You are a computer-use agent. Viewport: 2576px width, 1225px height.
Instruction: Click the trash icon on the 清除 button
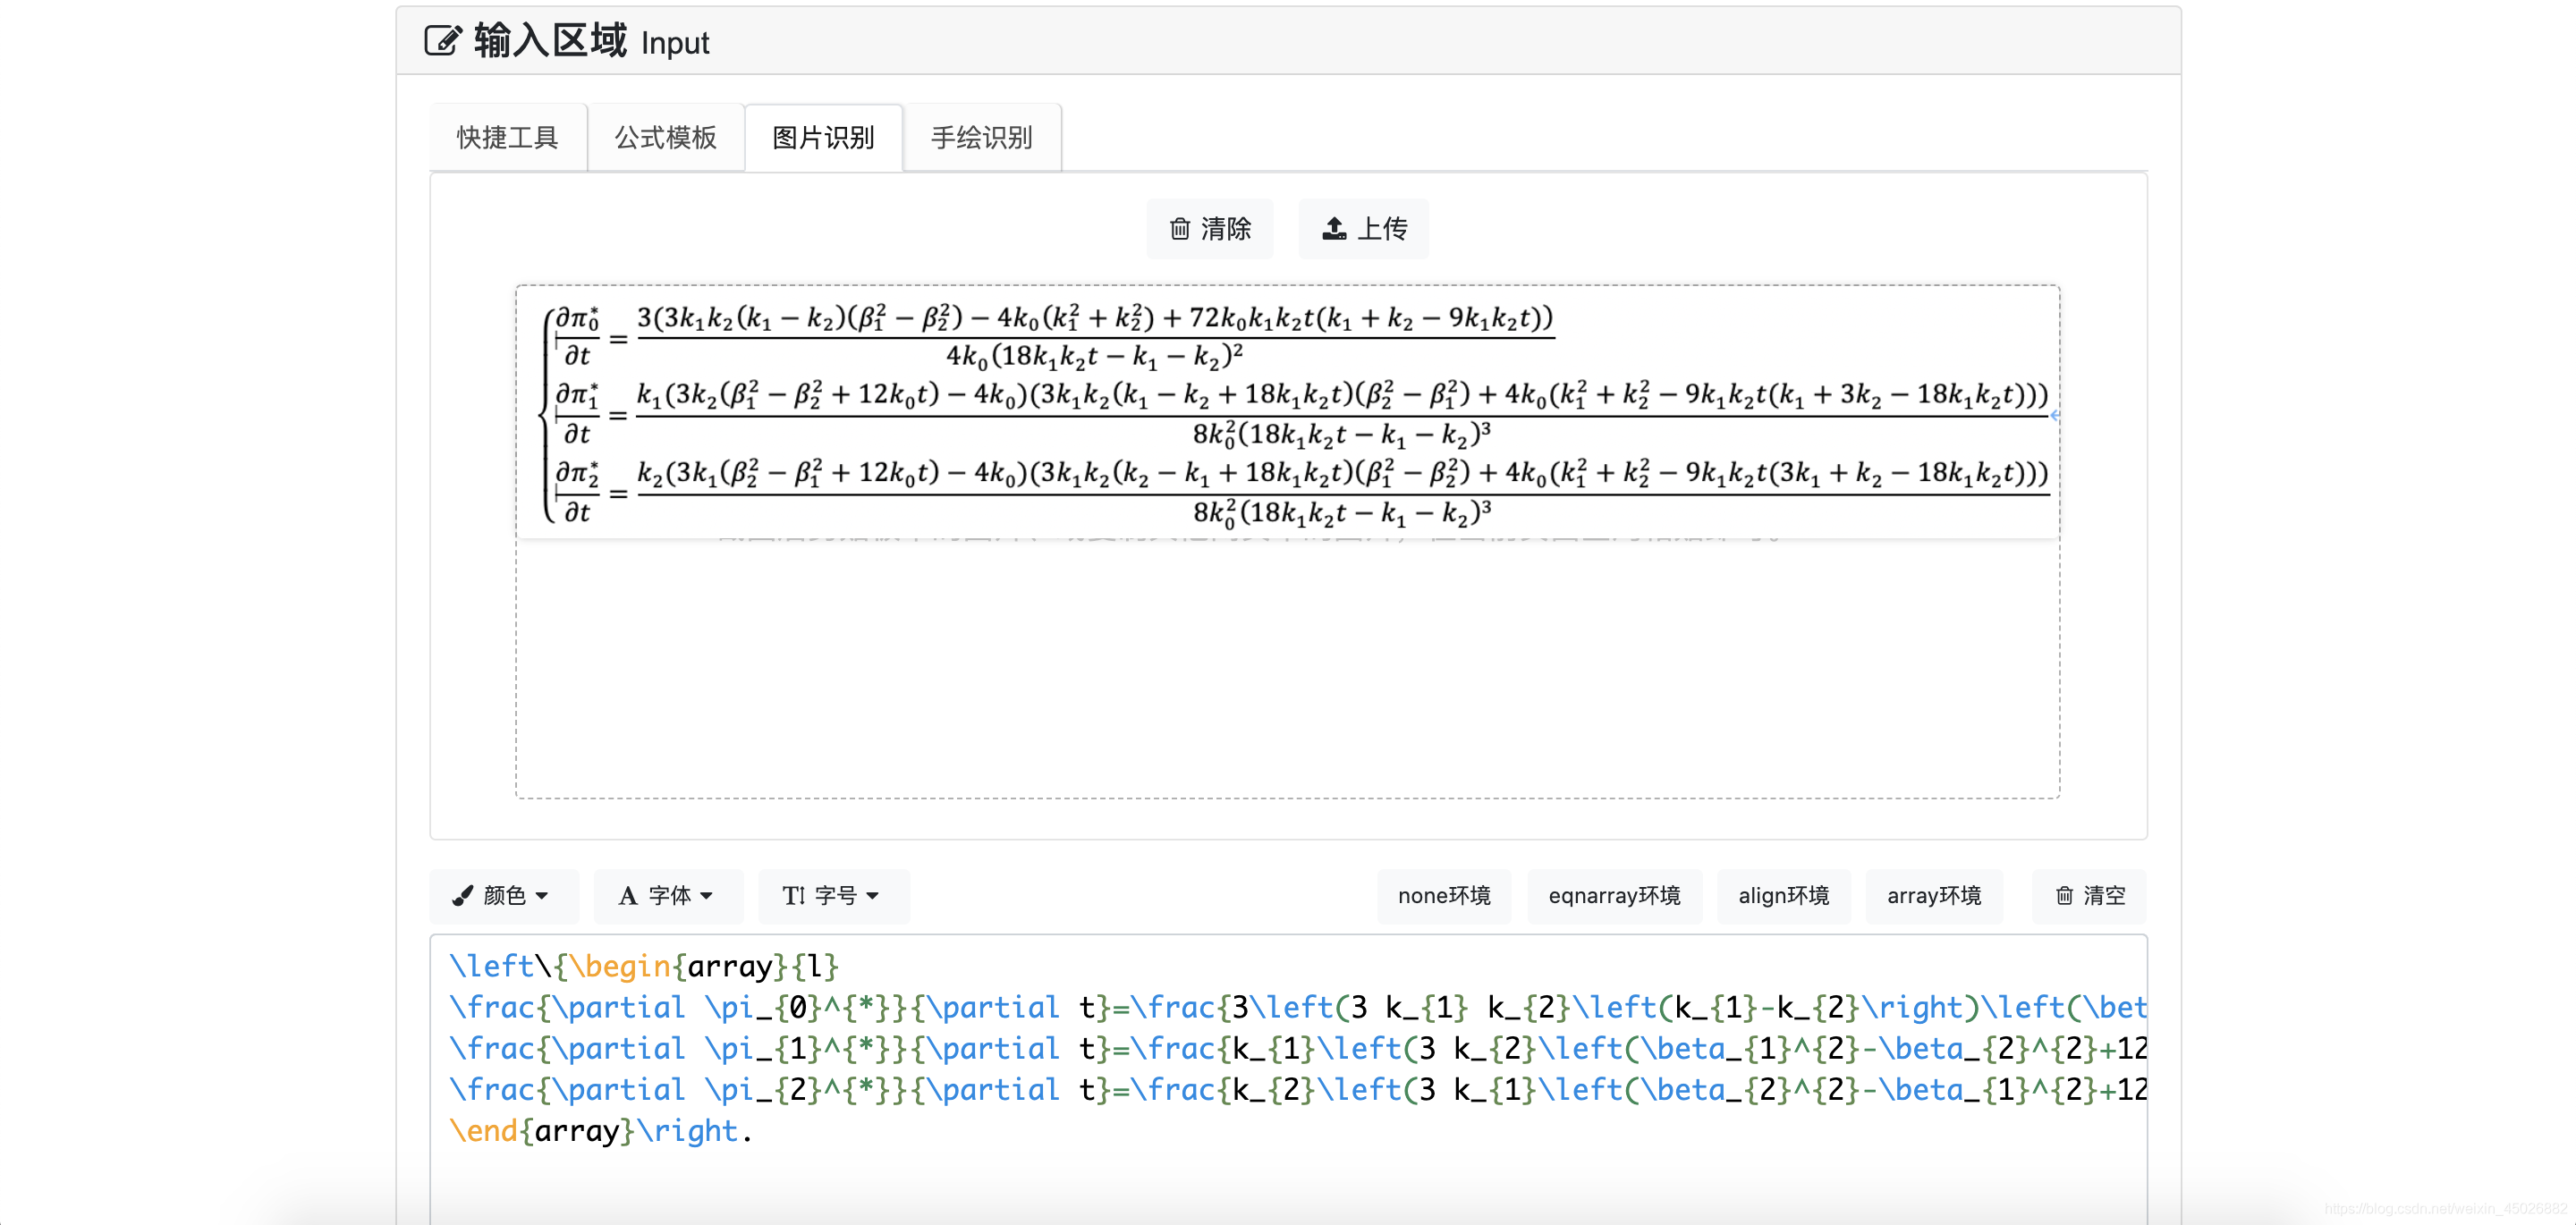pos(1180,229)
